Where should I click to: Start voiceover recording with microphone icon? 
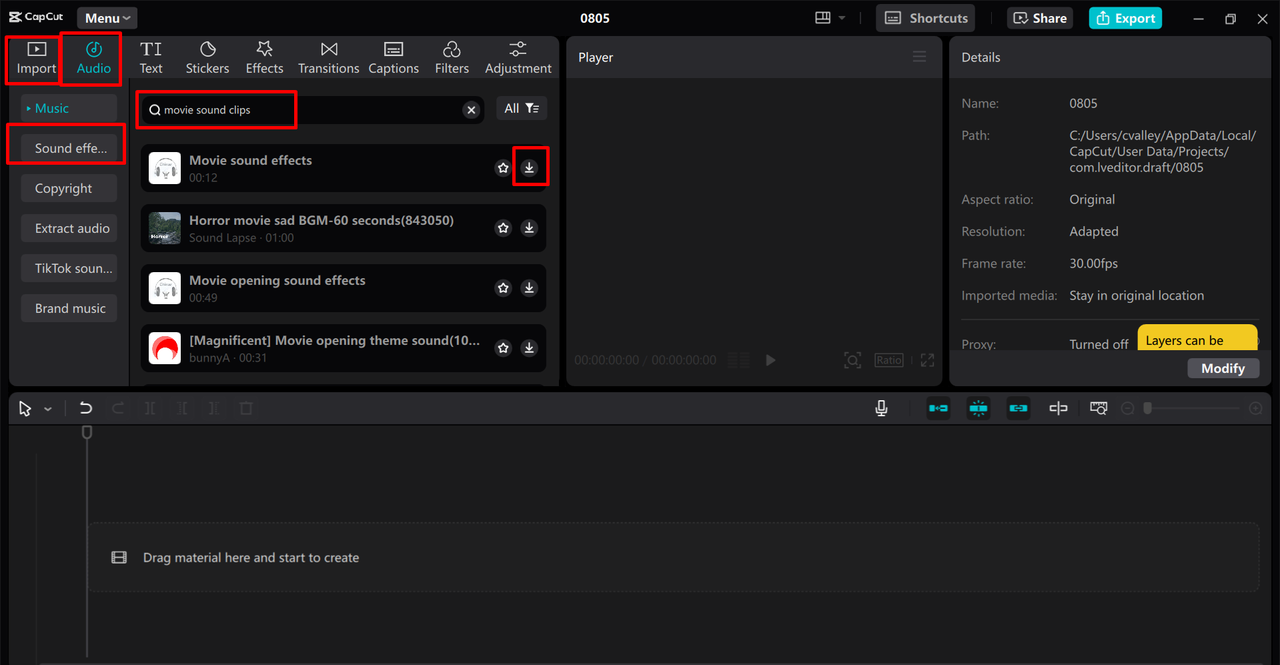coord(881,408)
